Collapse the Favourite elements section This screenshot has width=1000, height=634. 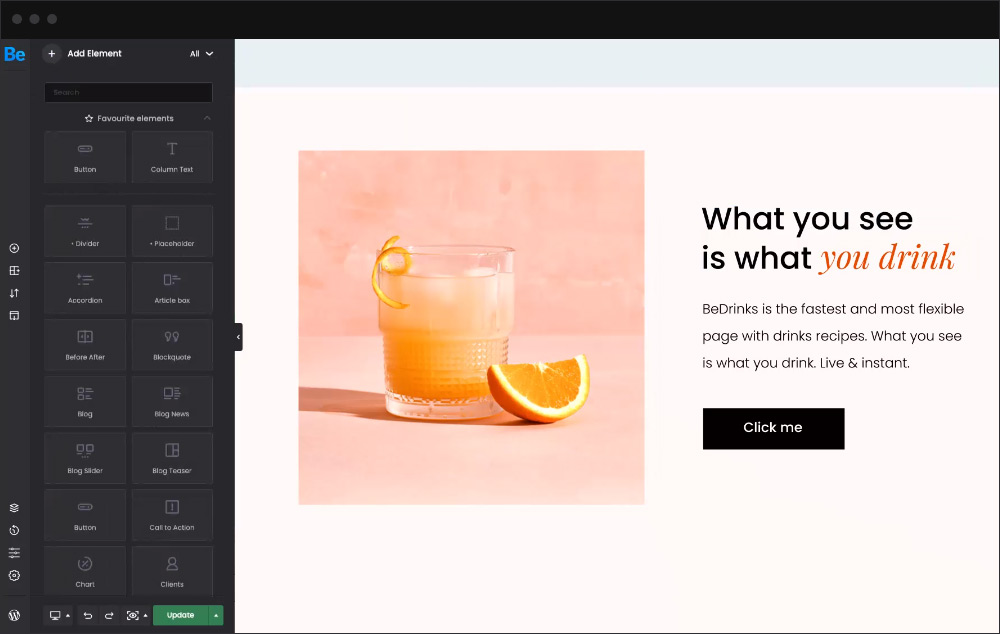click(207, 118)
